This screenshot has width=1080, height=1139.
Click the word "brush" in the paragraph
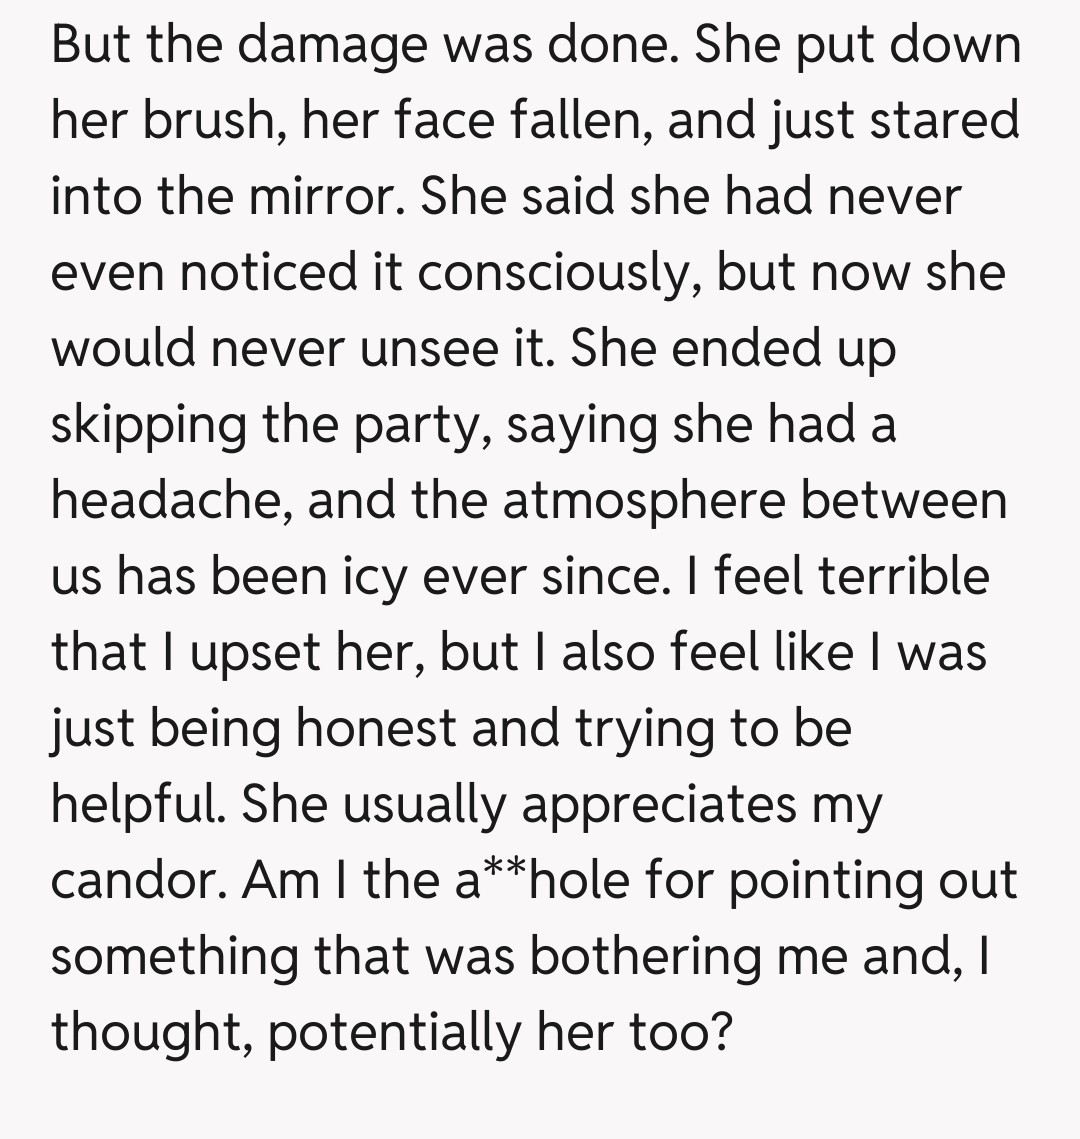206,123
